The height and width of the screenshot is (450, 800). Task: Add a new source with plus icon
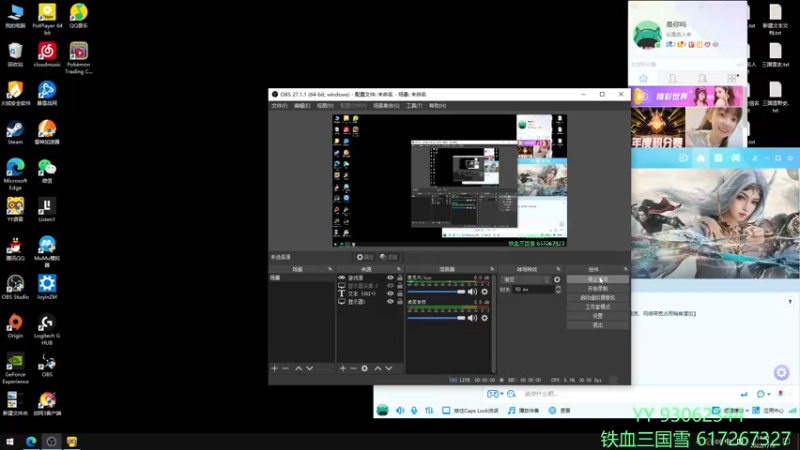pyautogui.click(x=343, y=368)
